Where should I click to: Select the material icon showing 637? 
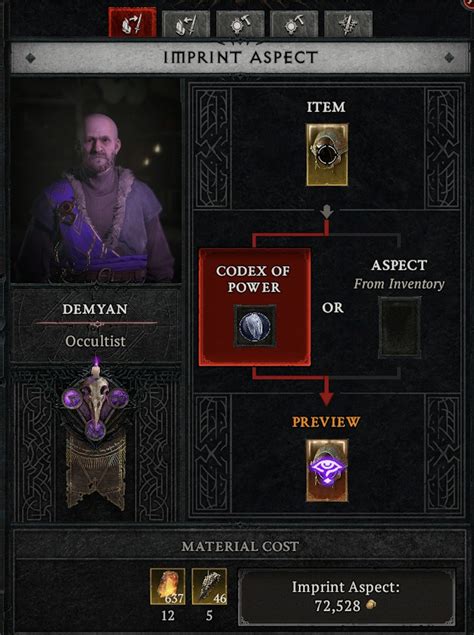[168, 586]
